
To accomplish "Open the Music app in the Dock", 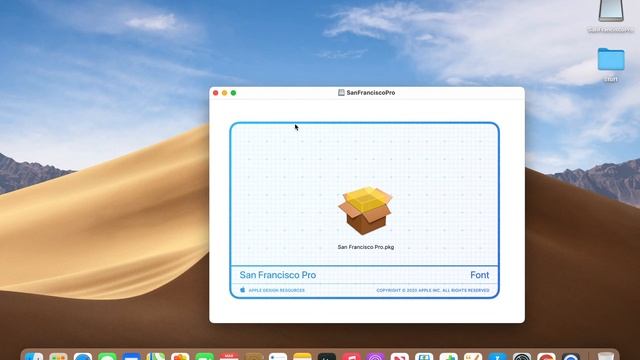I will [351, 356].
